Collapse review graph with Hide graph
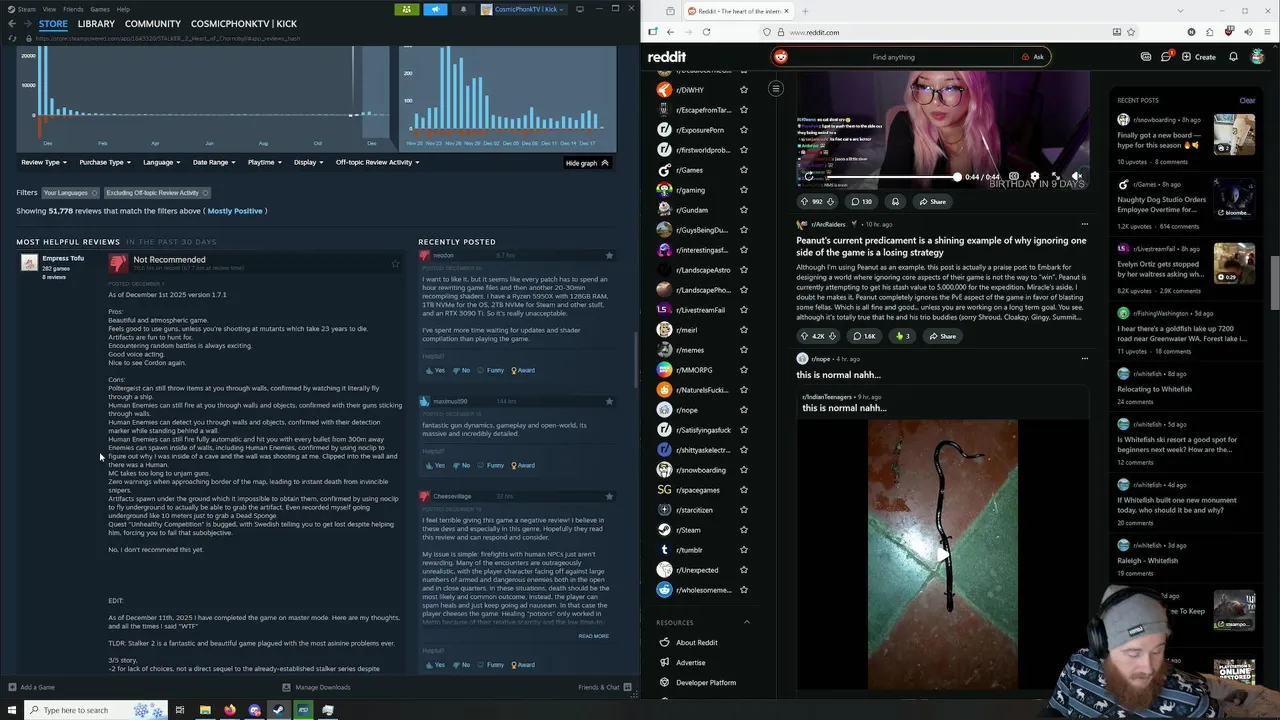This screenshot has height=720, width=1280. click(x=587, y=163)
